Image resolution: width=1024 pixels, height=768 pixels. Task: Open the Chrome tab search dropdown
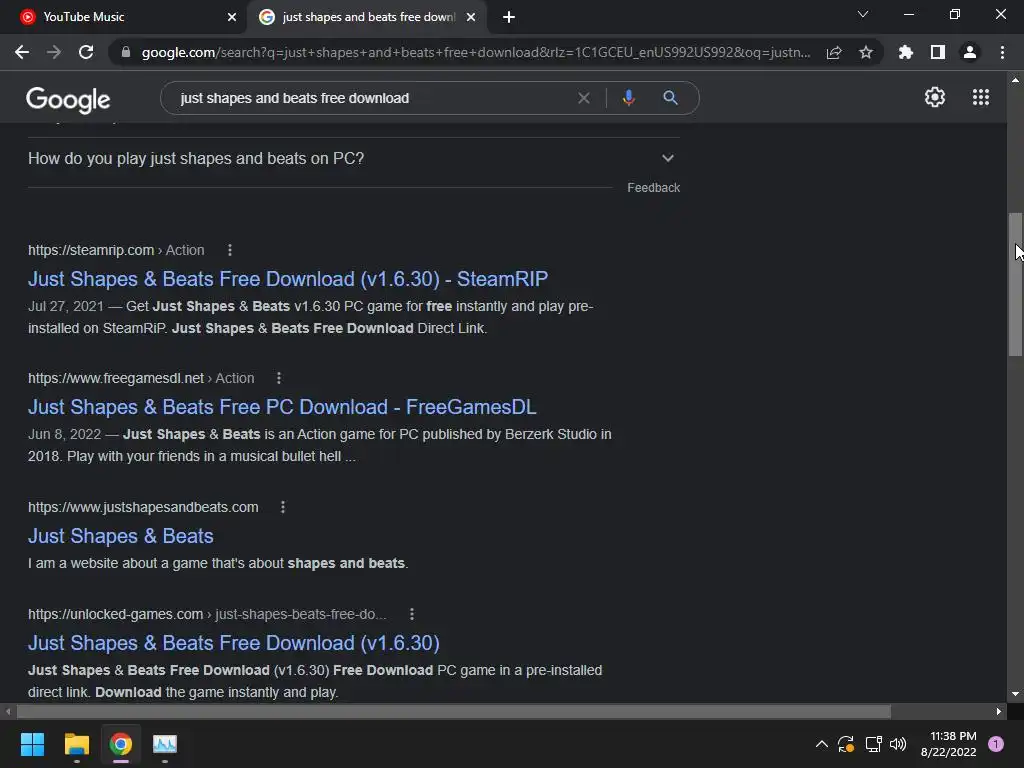coord(863,14)
